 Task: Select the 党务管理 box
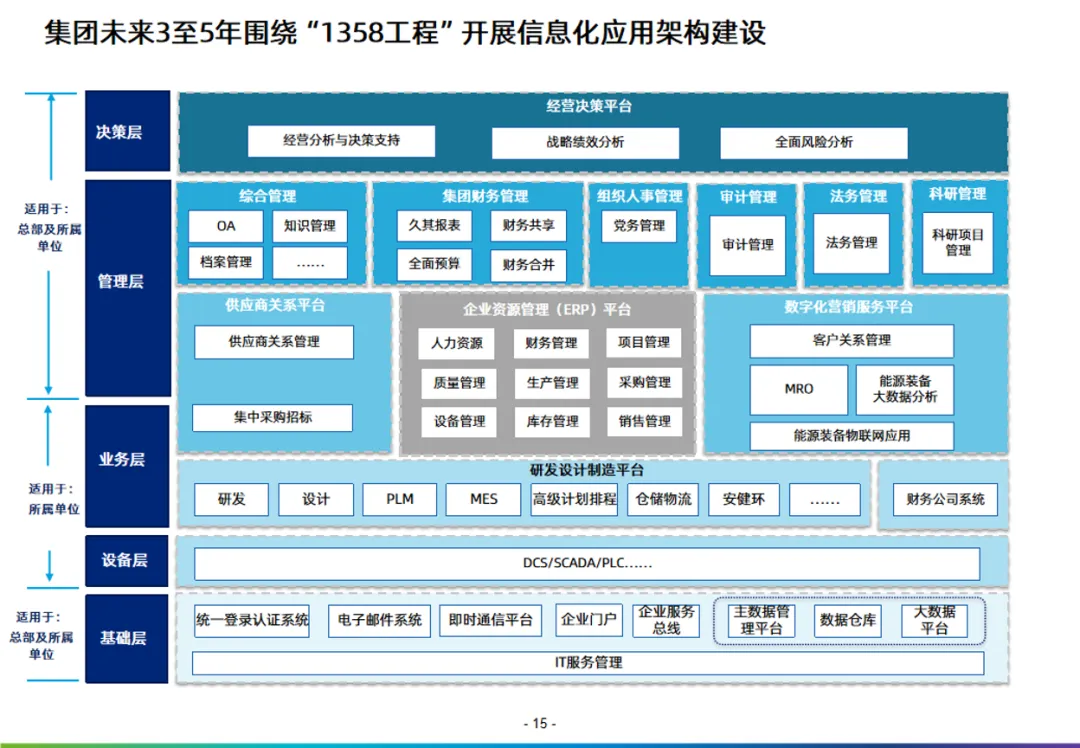coord(639,226)
